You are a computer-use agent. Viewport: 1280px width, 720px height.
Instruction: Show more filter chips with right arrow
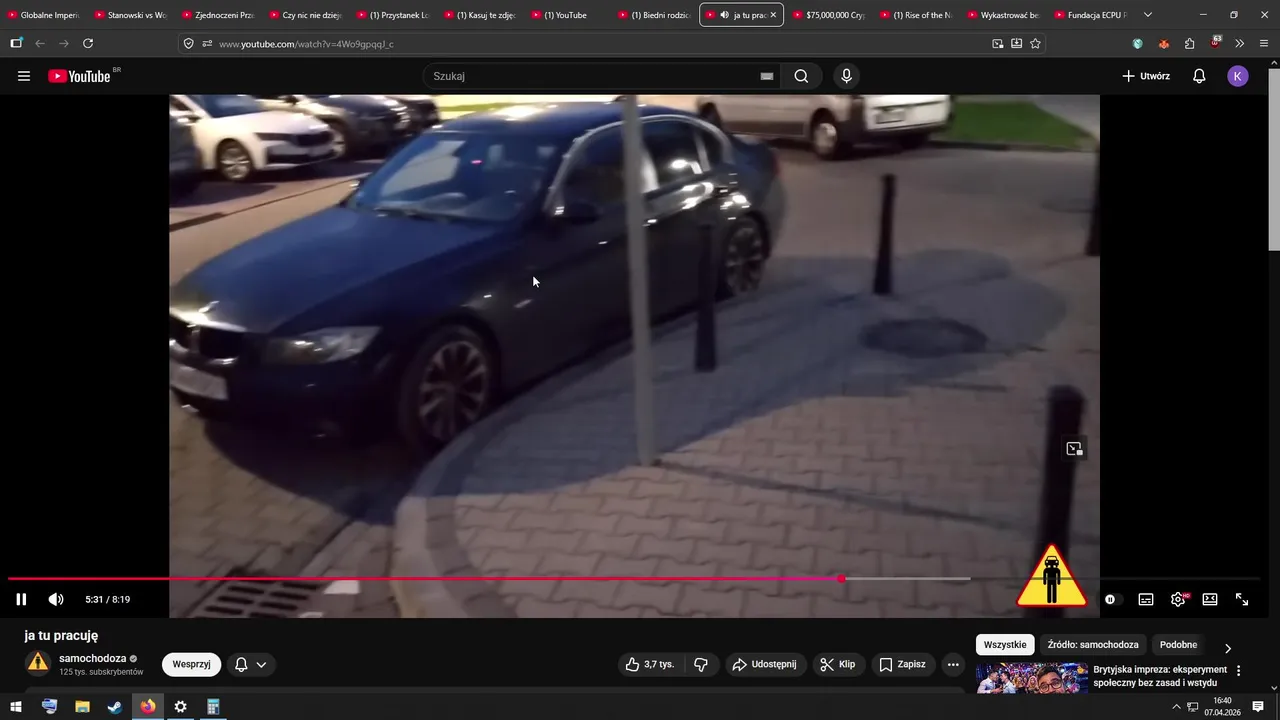(x=1228, y=648)
